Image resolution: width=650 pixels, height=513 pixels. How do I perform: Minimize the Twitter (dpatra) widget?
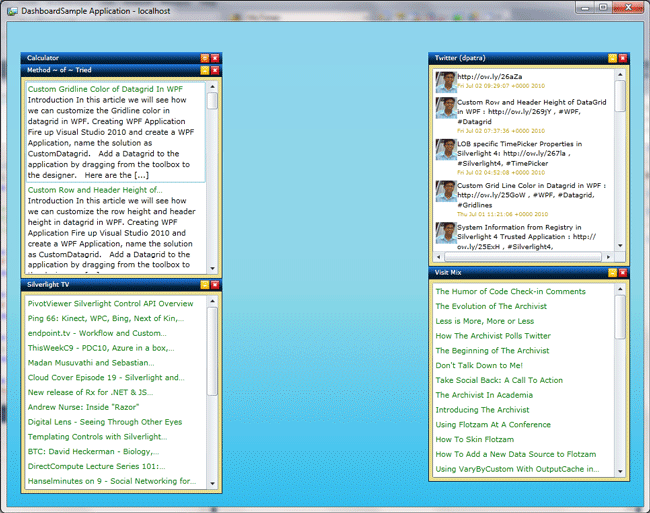[x=612, y=58]
